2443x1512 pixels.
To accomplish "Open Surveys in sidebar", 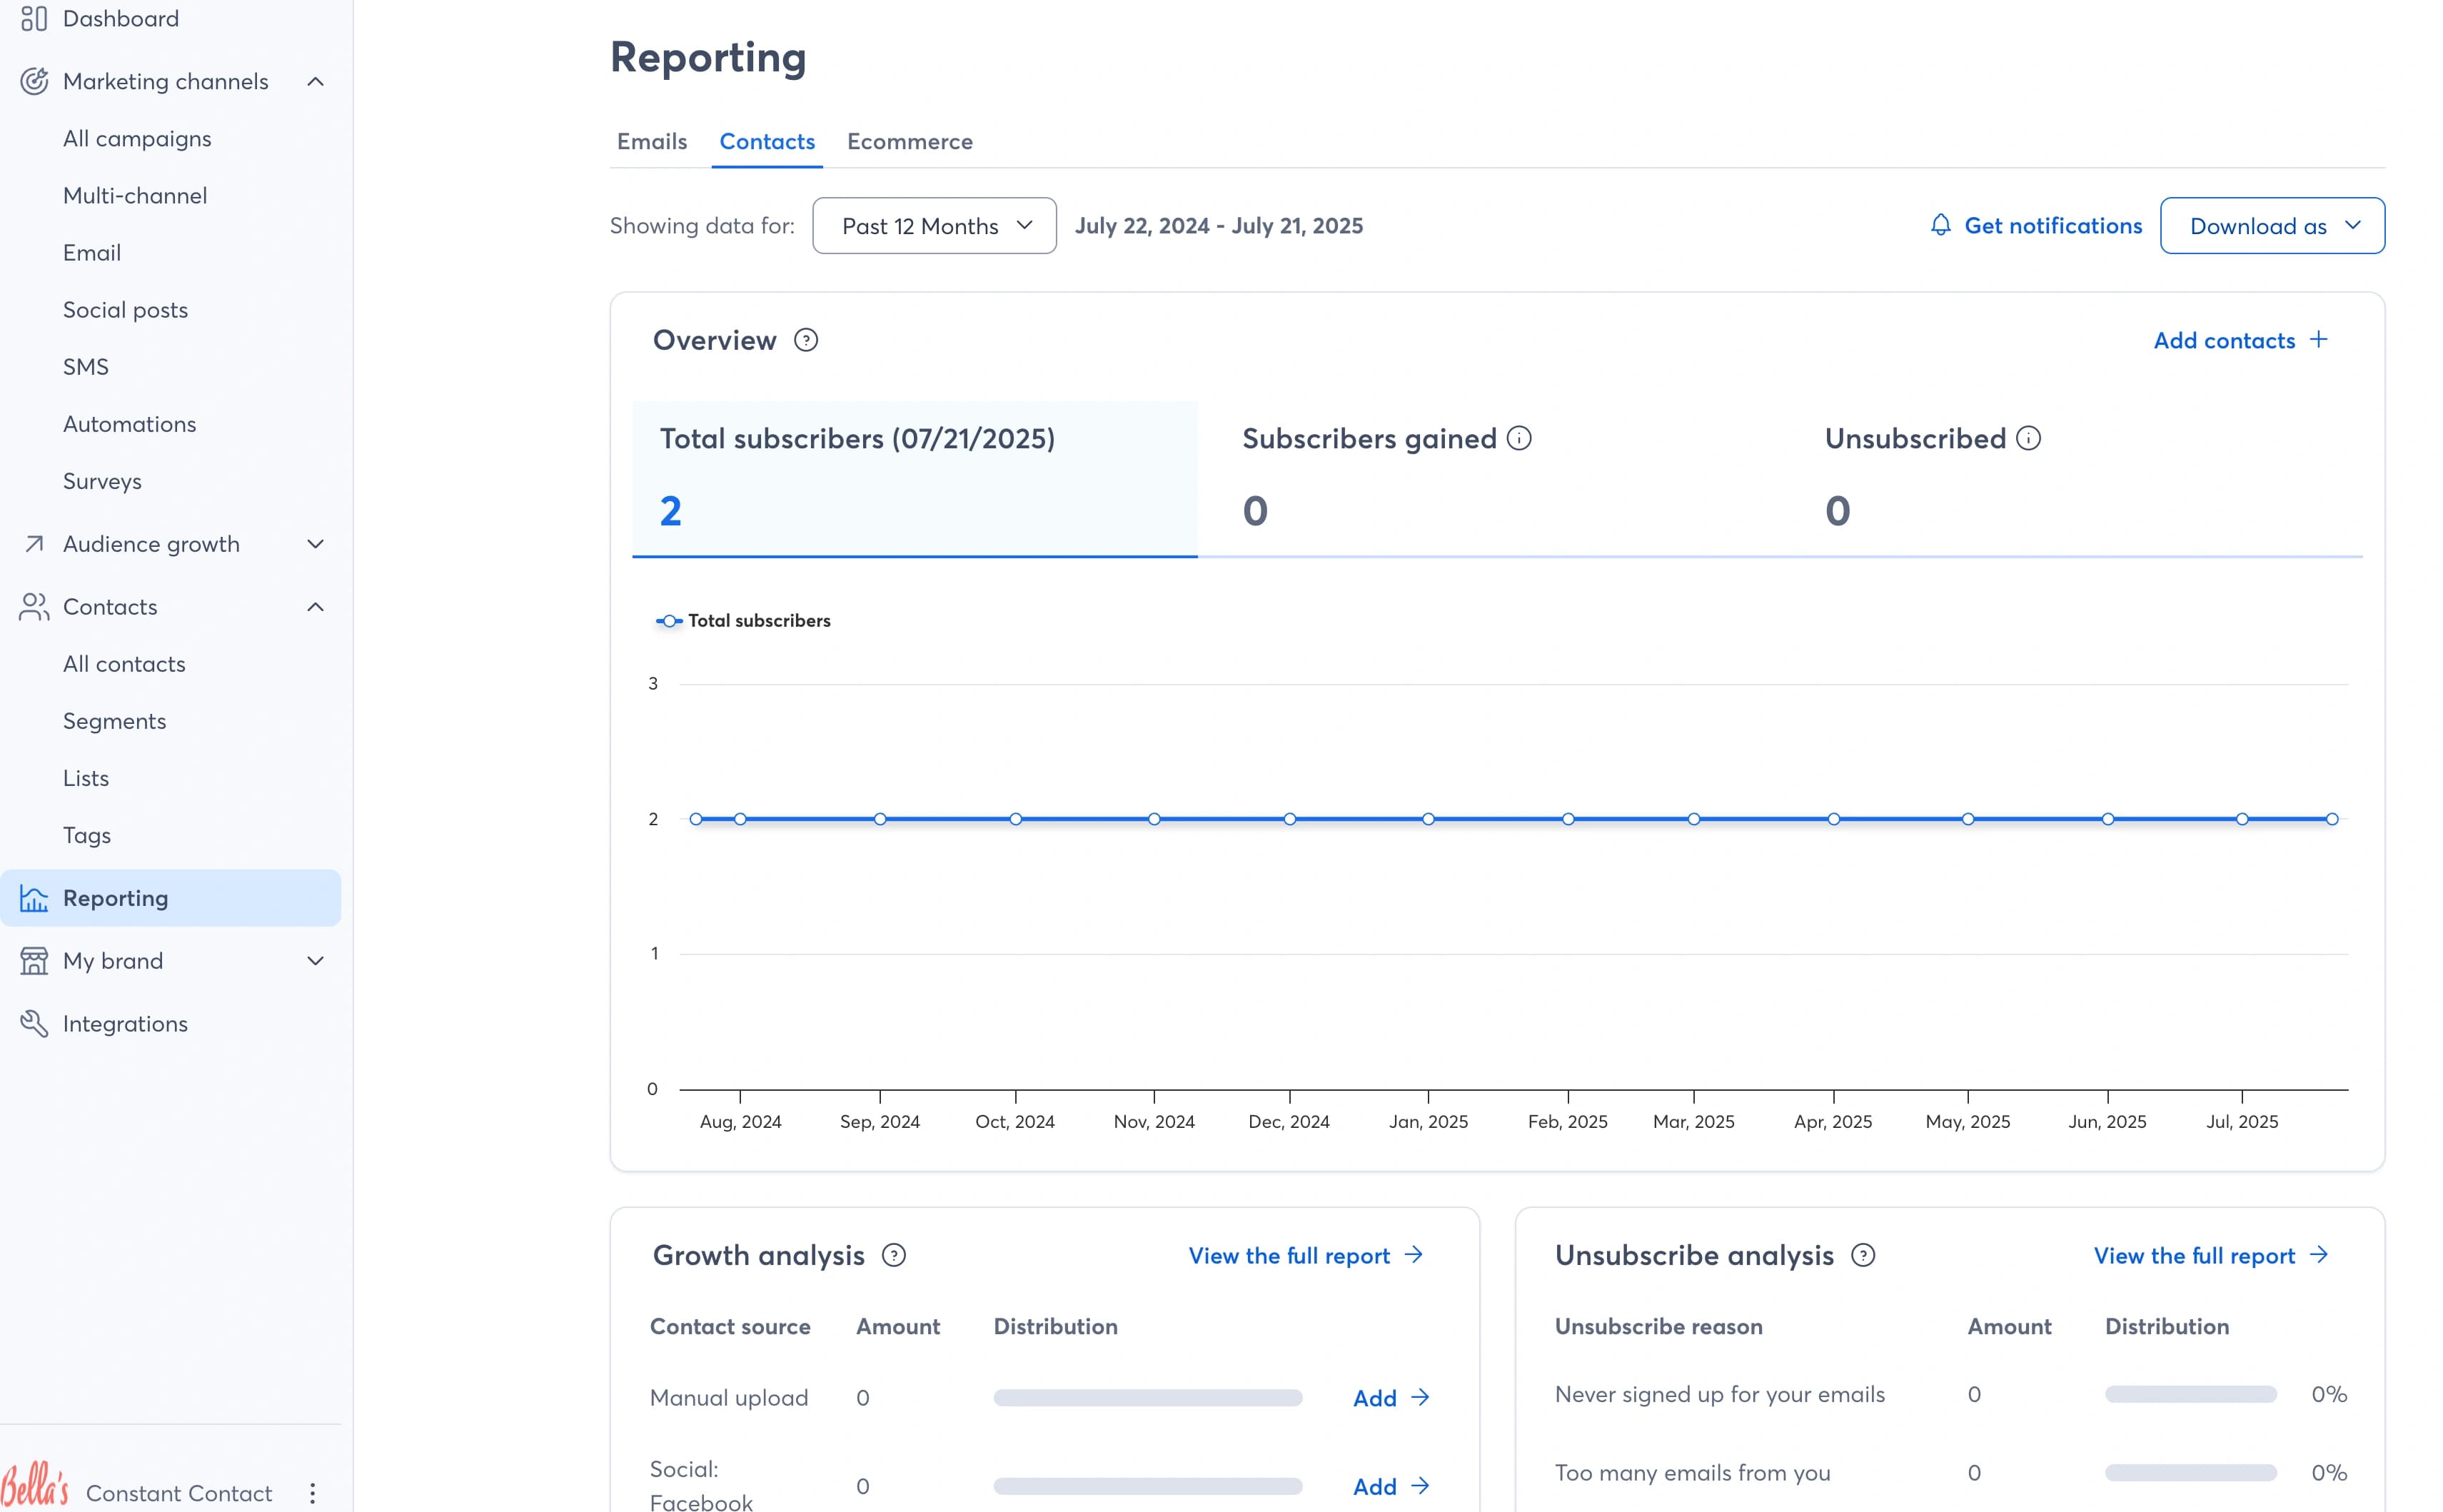I will [x=102, y=481].
